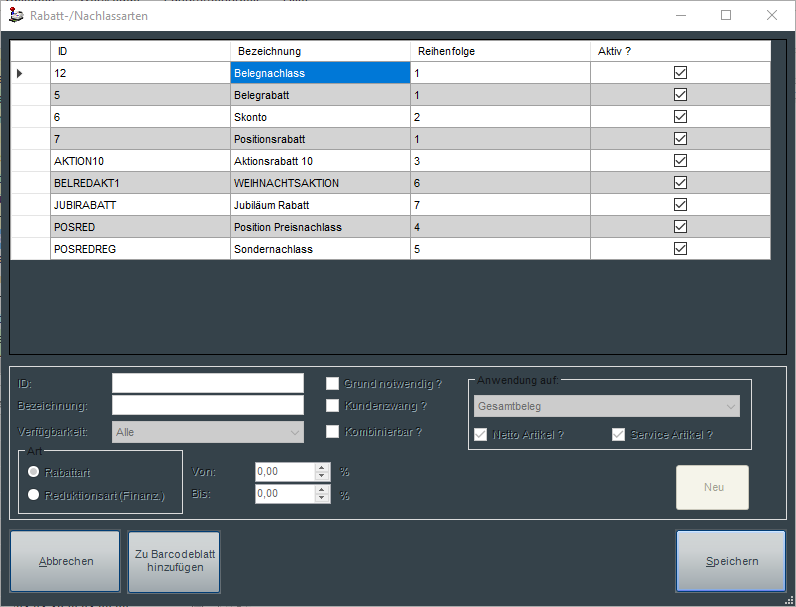Click the row selector arrow beside ID 12
The width and height of the screenshot is (796, 607).
point(20,73)
